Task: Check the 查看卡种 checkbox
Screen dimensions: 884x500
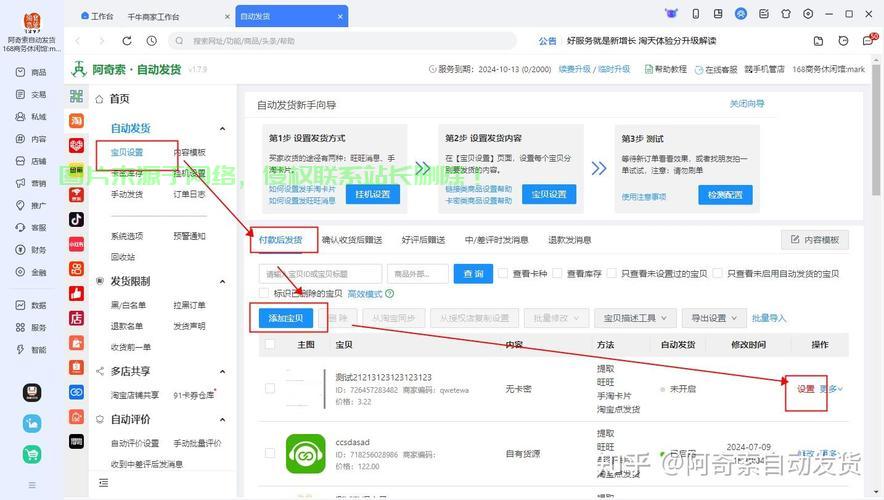Action: click(x=503, y=273)
